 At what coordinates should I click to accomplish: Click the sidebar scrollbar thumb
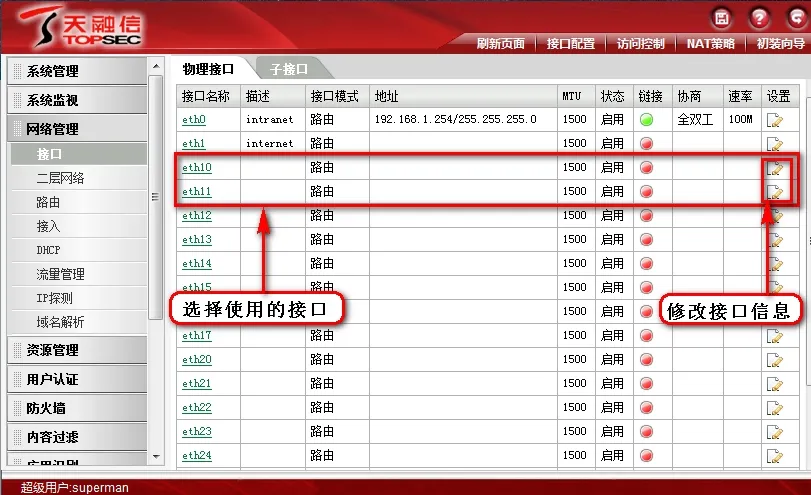tap(156, 197)
